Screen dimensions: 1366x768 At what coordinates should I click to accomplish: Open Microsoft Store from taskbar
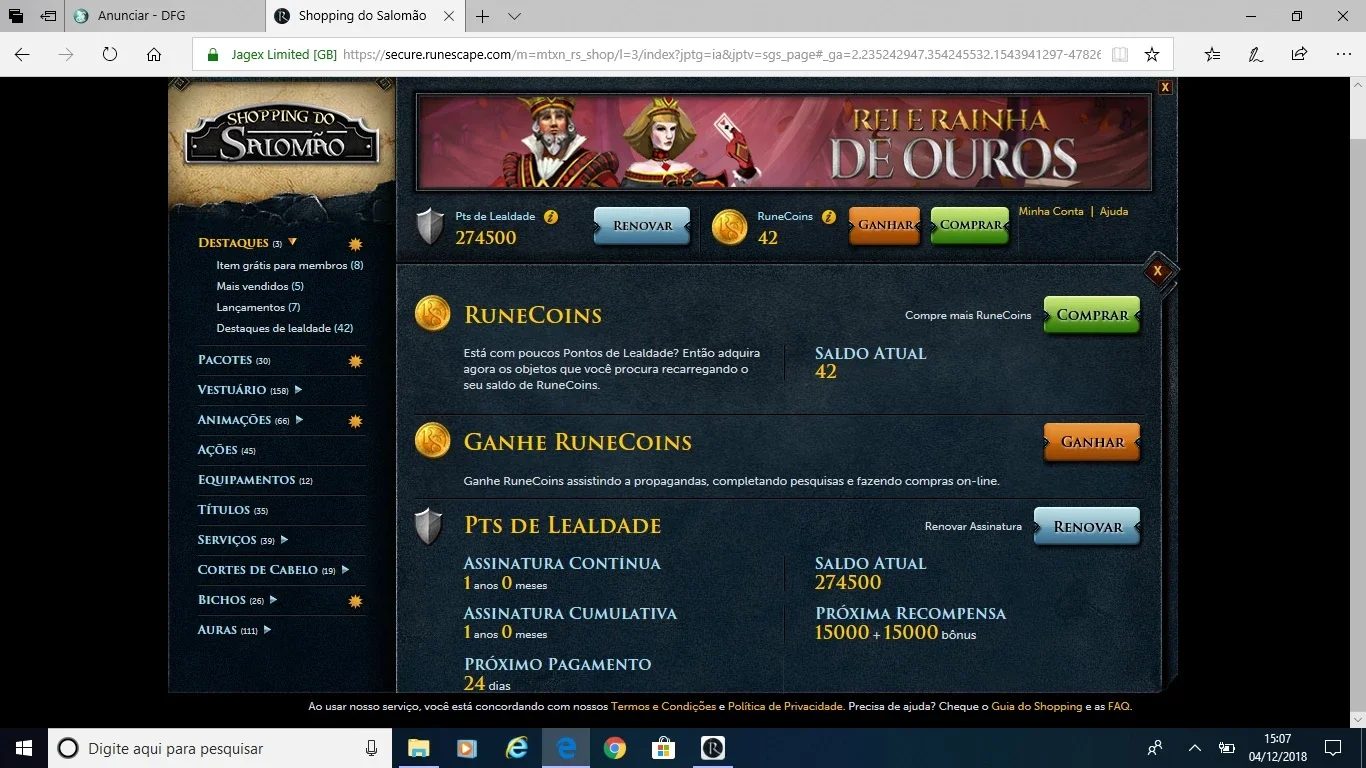663,748
